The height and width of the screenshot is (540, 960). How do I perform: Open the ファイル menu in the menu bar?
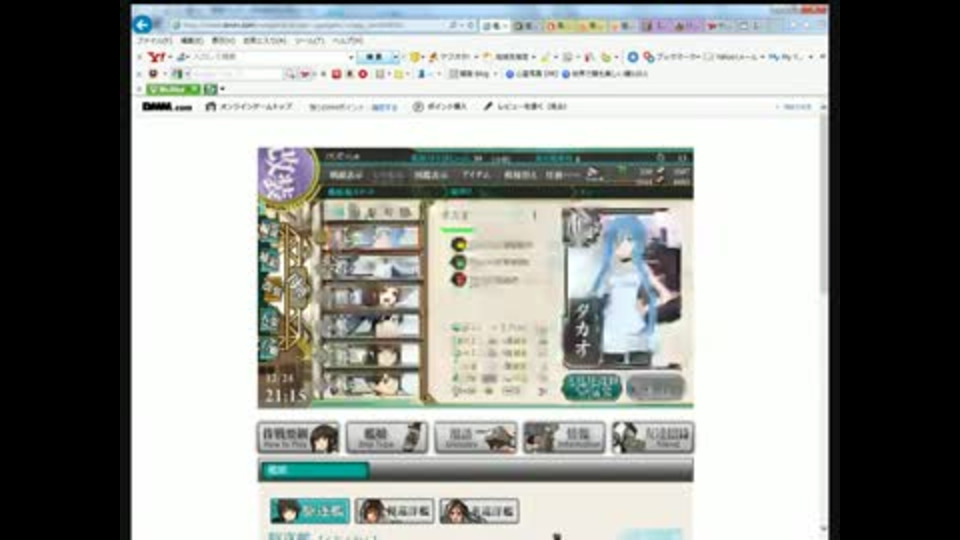point(154,40)
